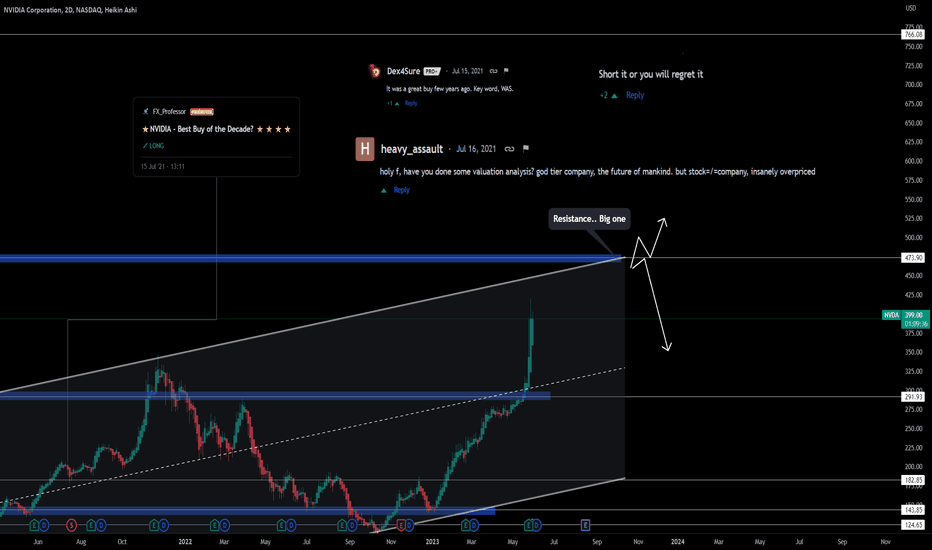Click the premium badge beside FX_Professor

[x=202, y=112]
